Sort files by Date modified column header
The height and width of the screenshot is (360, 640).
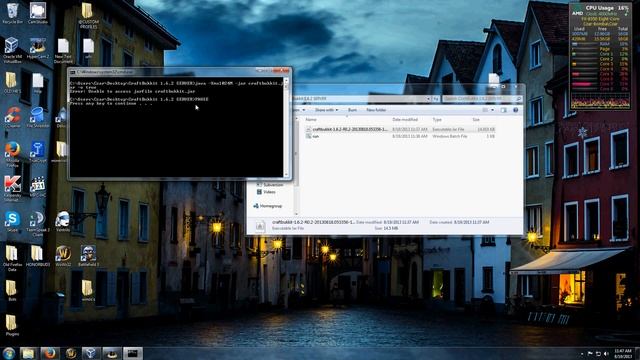[405, 120]
